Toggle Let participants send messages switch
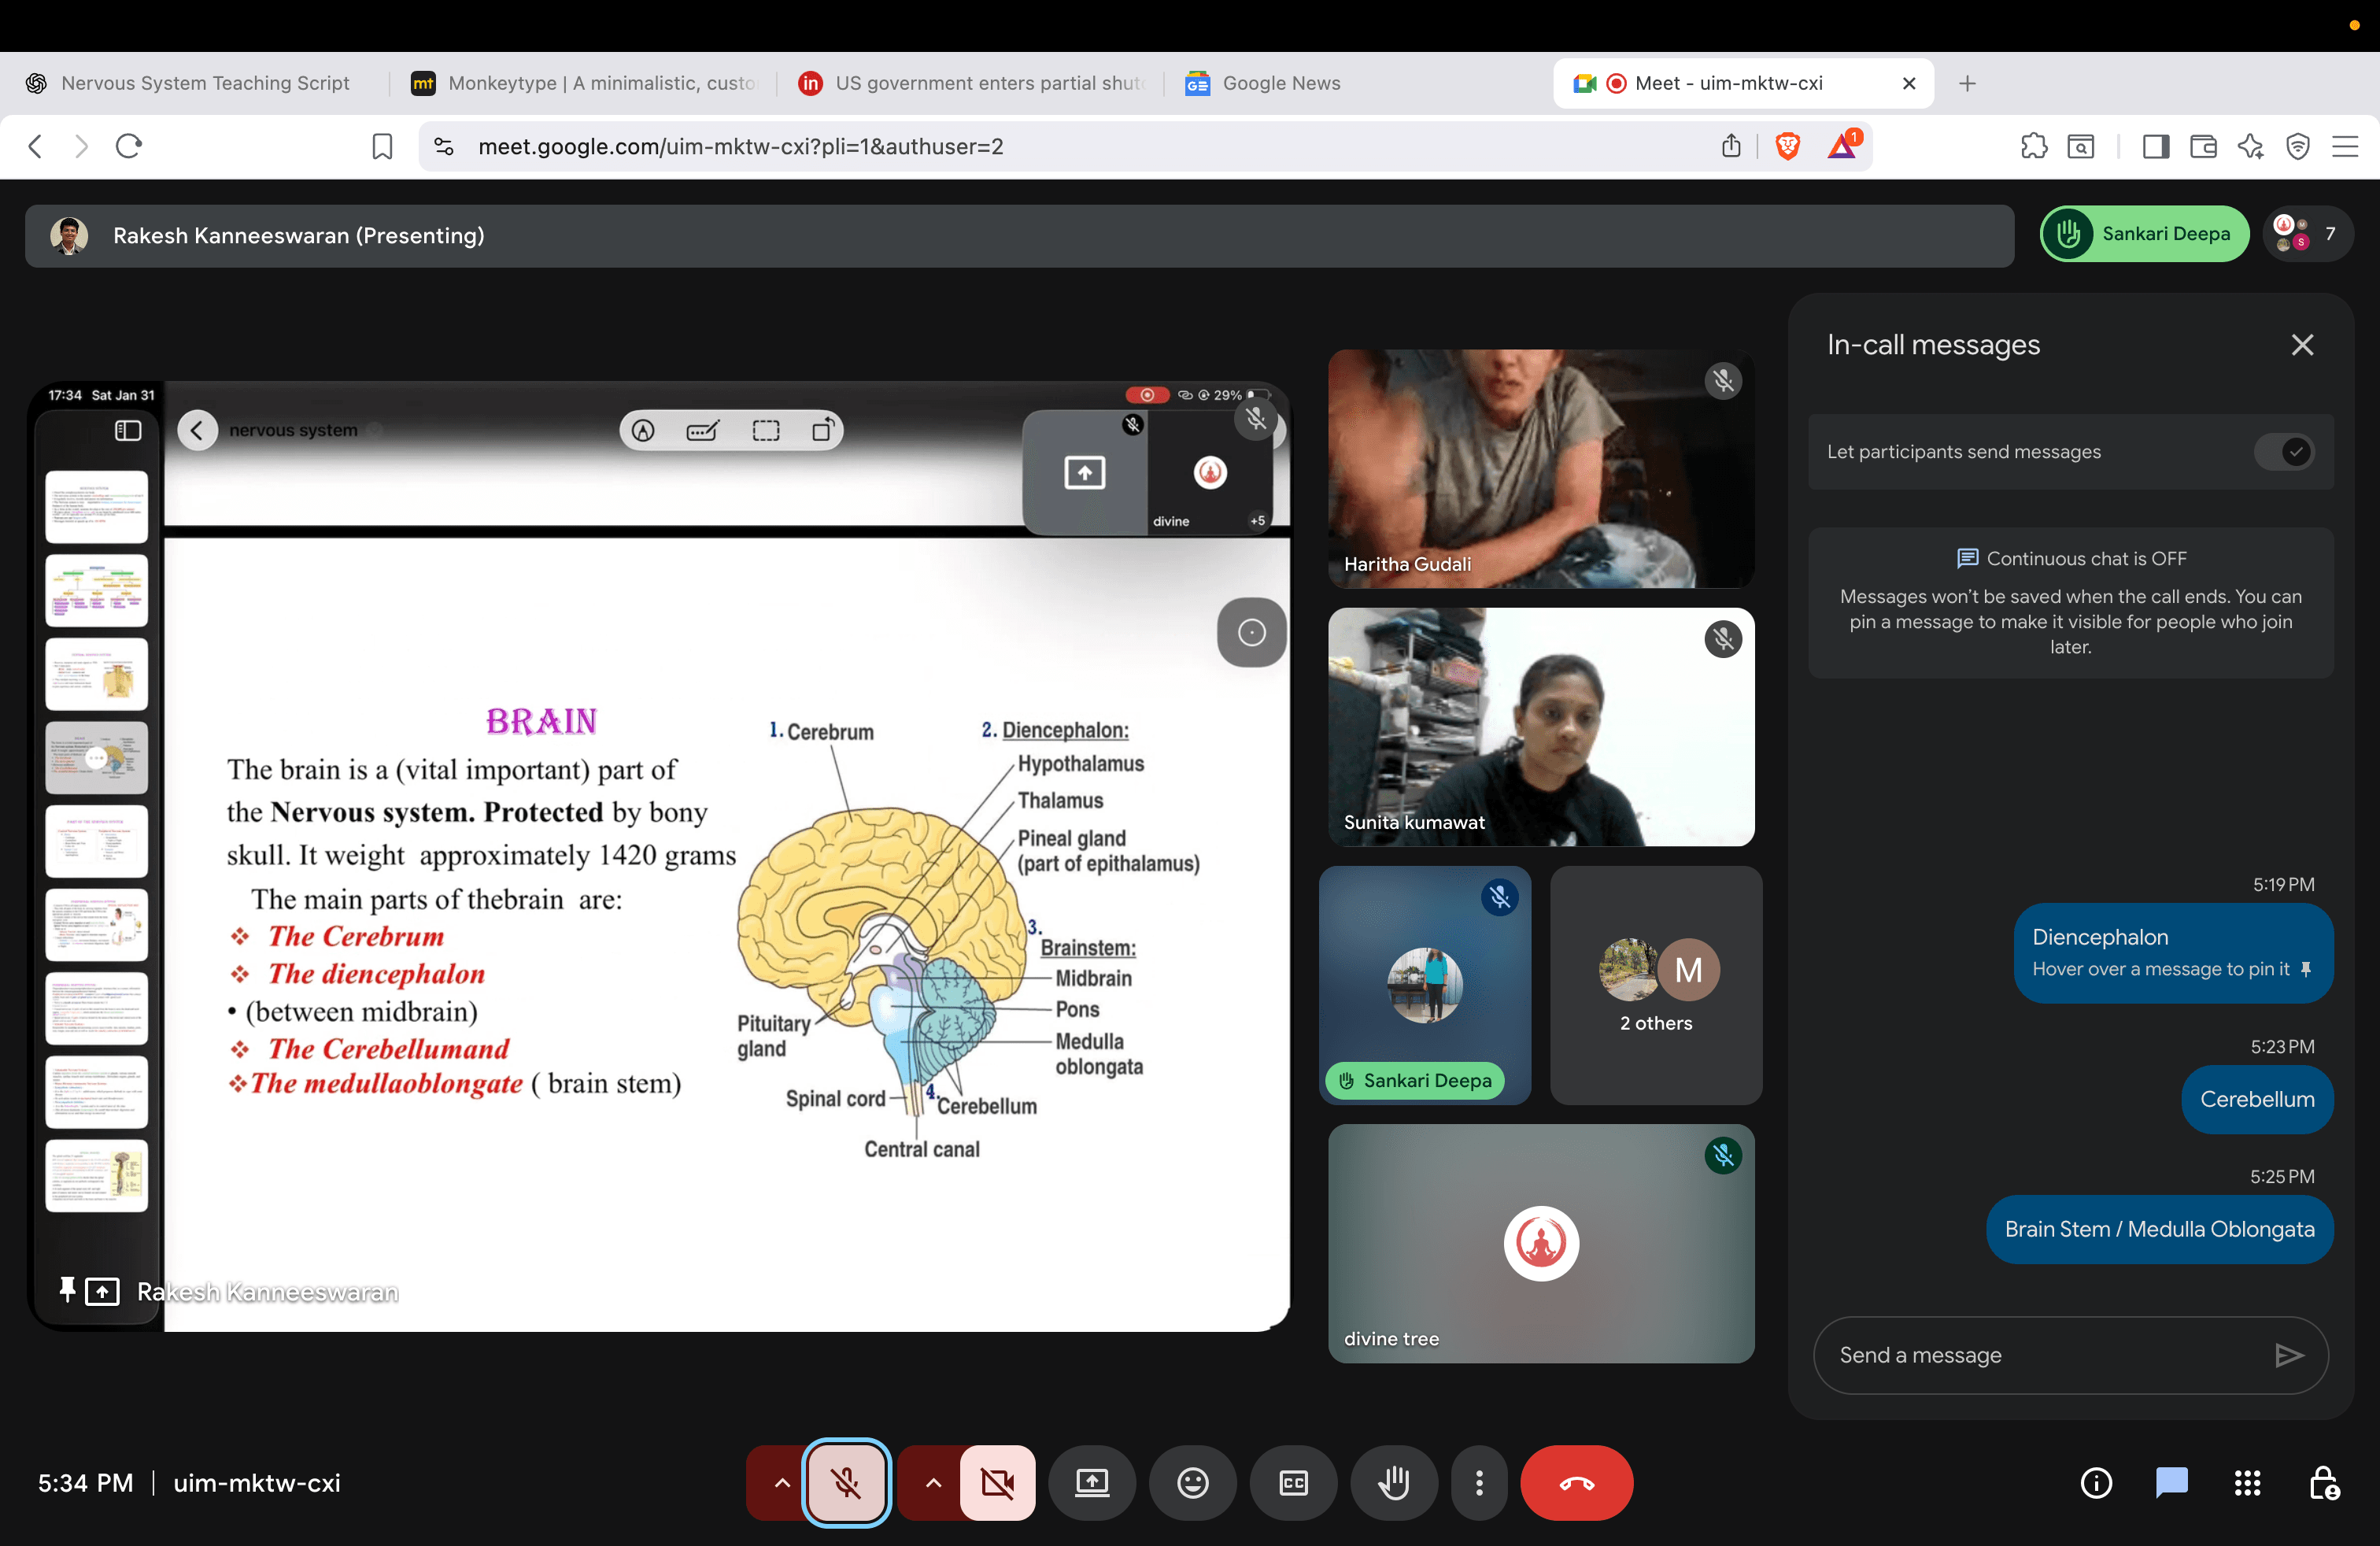This screenshot has width=2380, height=1546. point(2284,451)
